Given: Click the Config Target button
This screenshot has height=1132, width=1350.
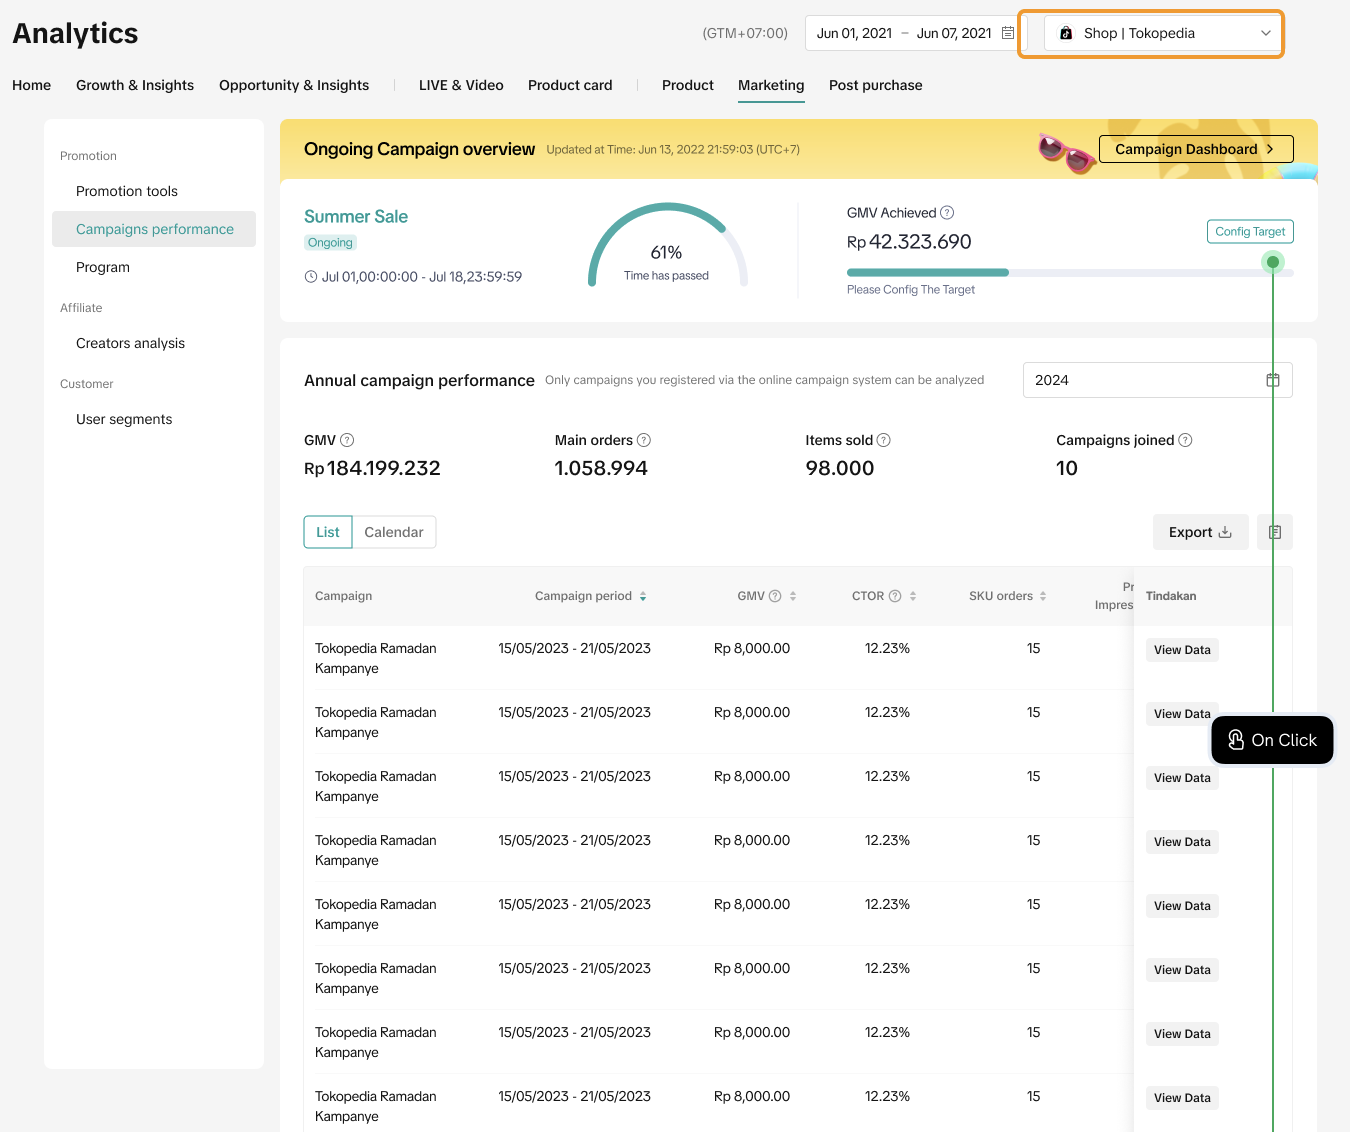Looking at the screenshot, I should pyautogui.click(x=1250, y=231).
